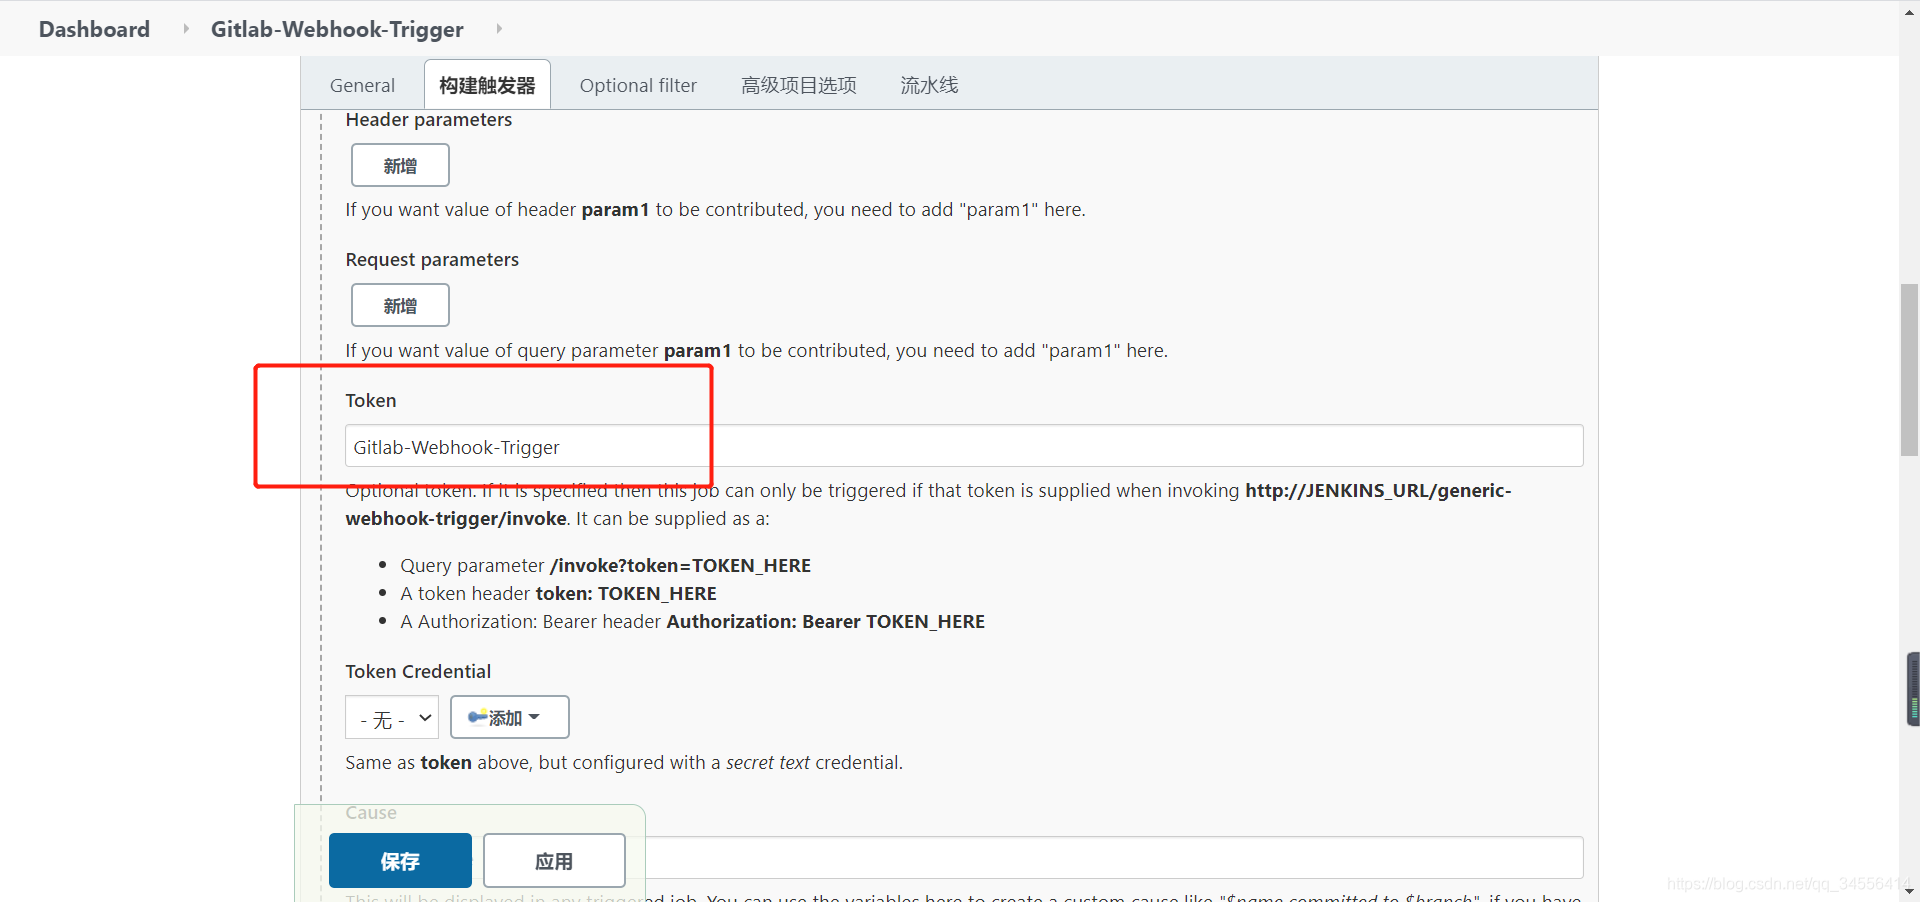Screen dimensions: 1920x902
Task: Open the Gitlab-Webhook-Trigger project link
Action: click(336, 29)
